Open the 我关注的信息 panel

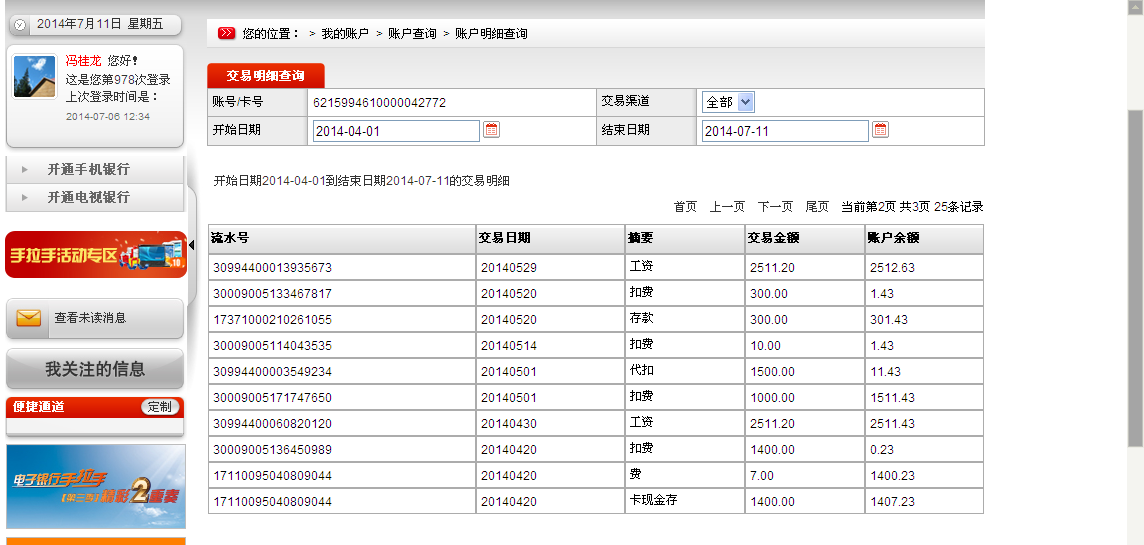pos(95,369)
